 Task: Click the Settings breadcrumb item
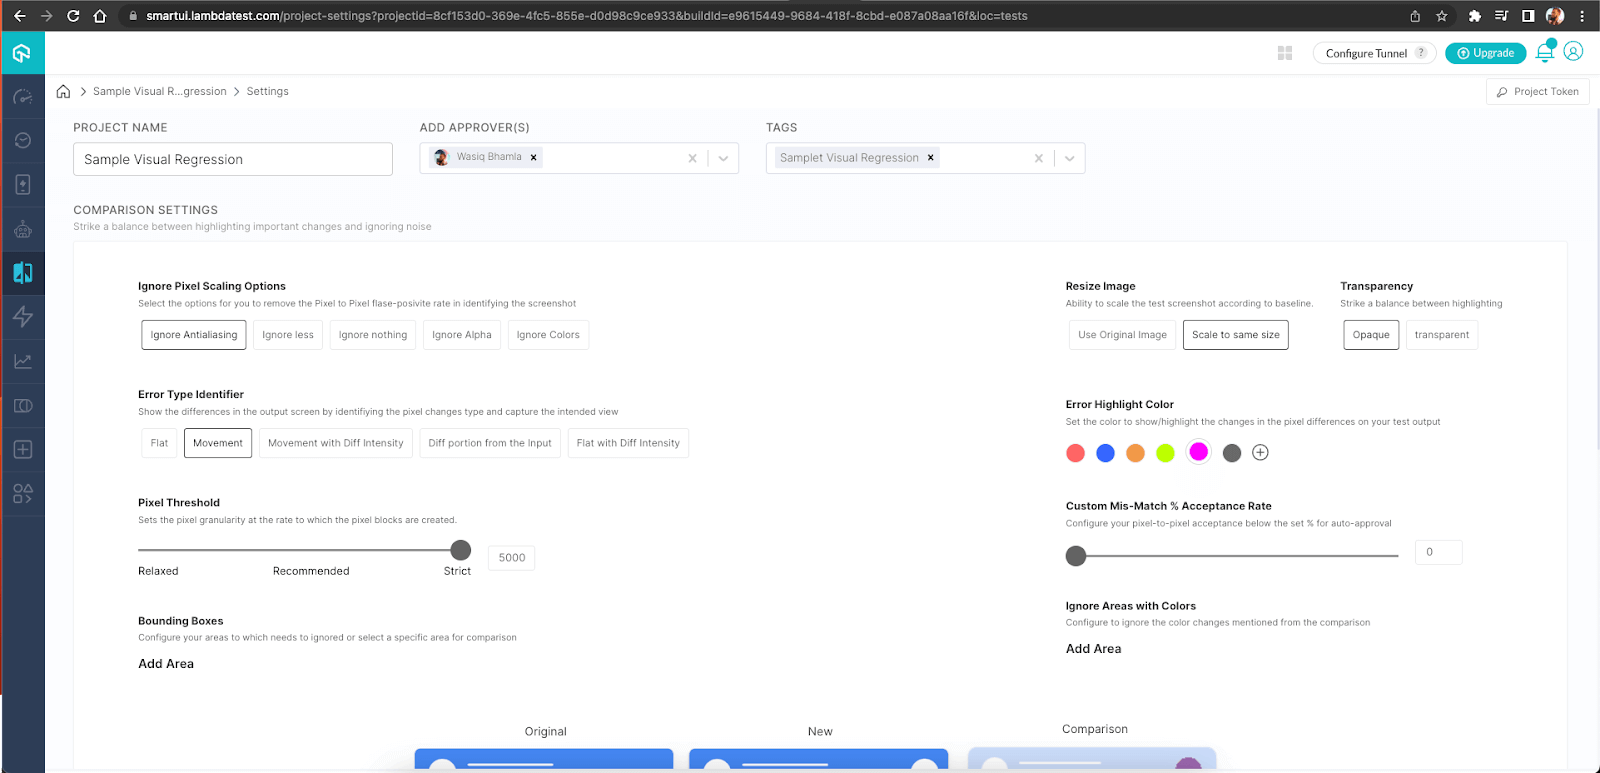267,91
